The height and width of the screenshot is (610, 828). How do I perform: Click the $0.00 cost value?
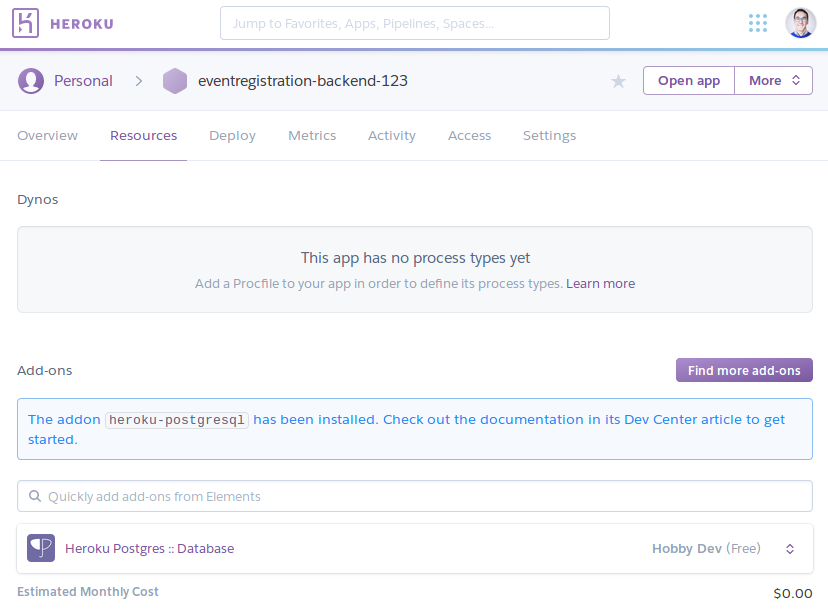(x=793, y=593)
